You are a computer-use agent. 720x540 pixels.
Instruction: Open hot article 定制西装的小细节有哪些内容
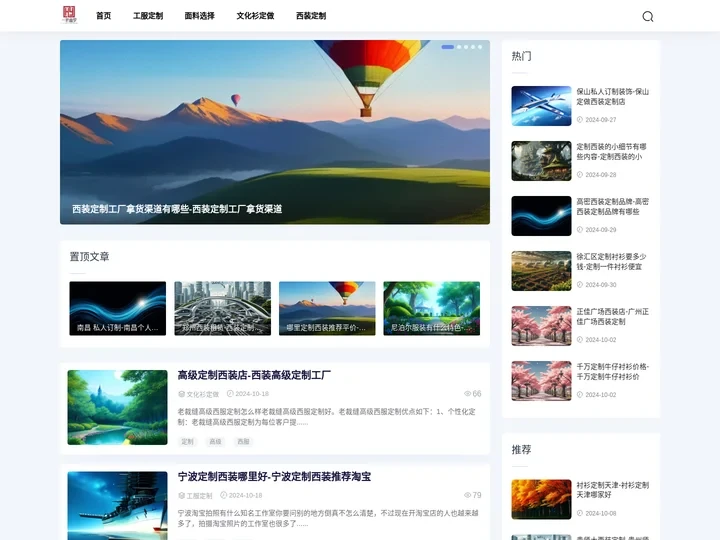pyautogui.click(x=612, y=152)
